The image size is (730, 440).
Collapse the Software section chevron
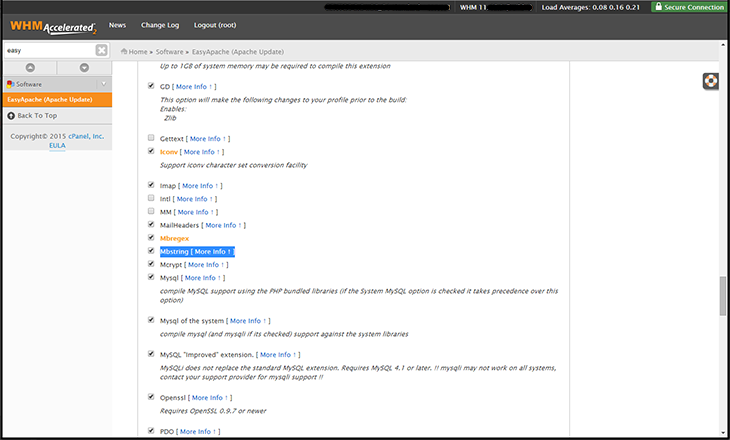pos(104,84)
